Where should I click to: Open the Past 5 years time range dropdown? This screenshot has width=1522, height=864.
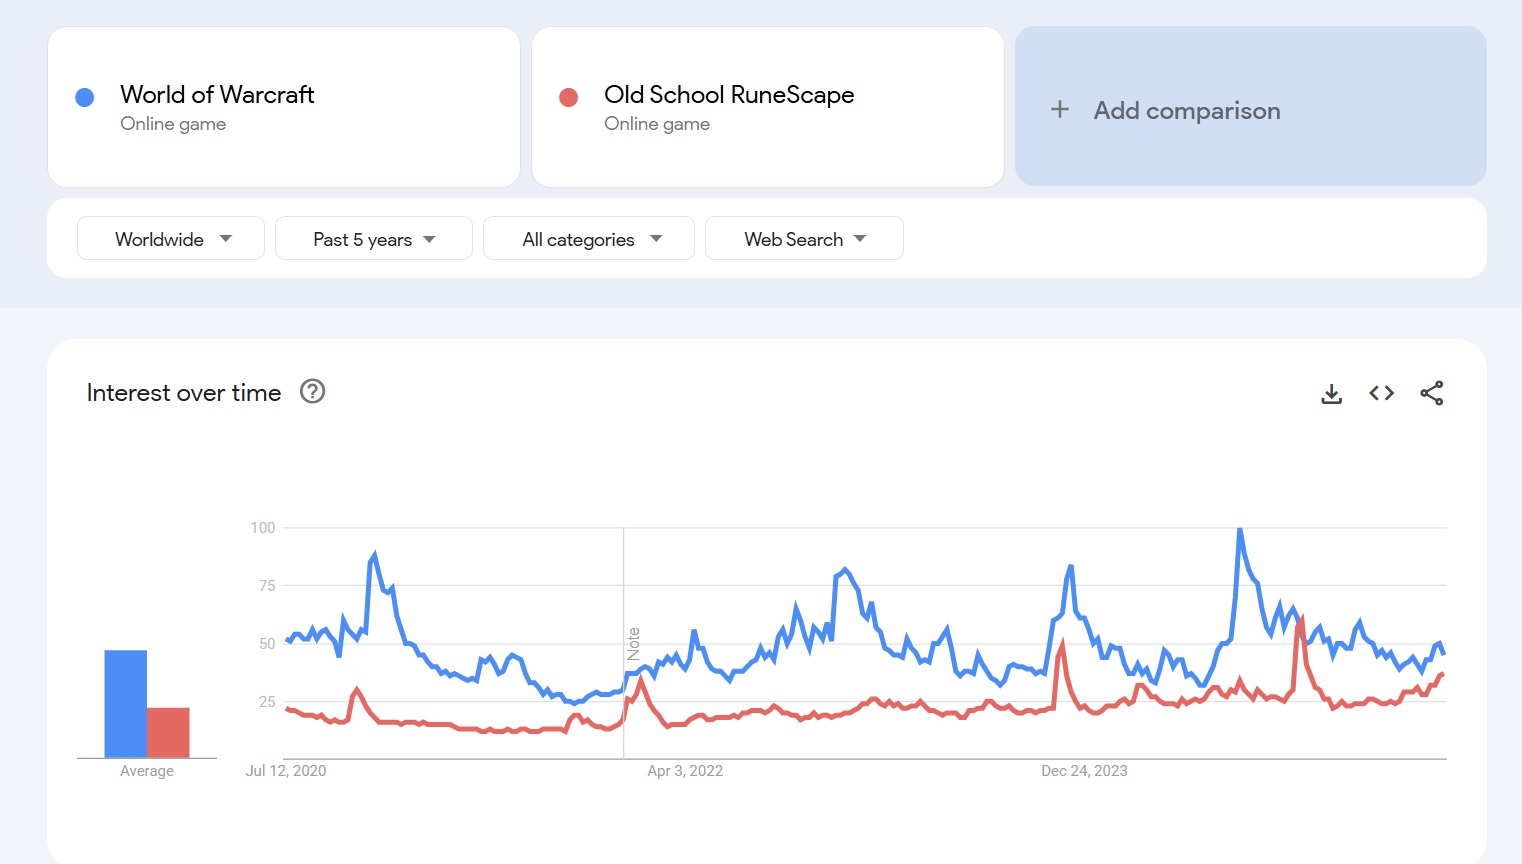374,238
